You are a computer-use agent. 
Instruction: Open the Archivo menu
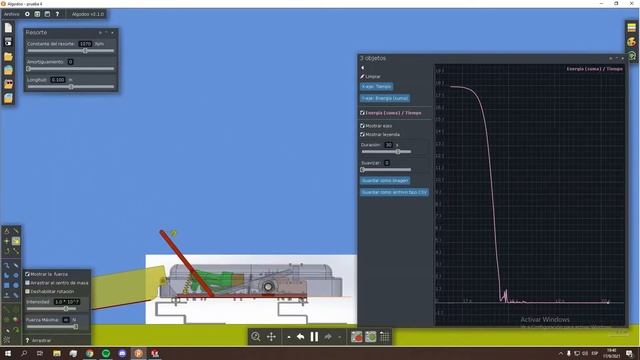(x=11, y=14)
